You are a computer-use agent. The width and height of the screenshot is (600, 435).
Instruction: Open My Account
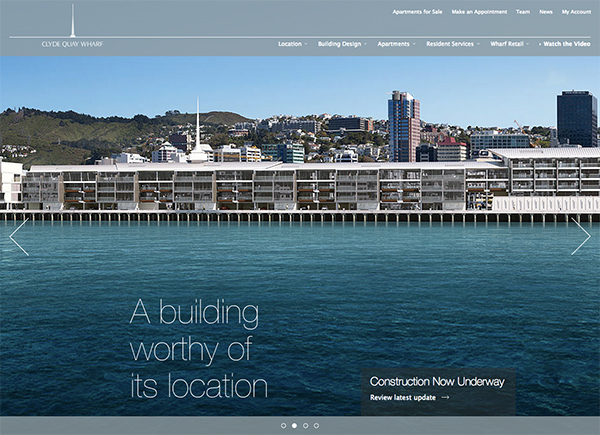click(576, 11)
